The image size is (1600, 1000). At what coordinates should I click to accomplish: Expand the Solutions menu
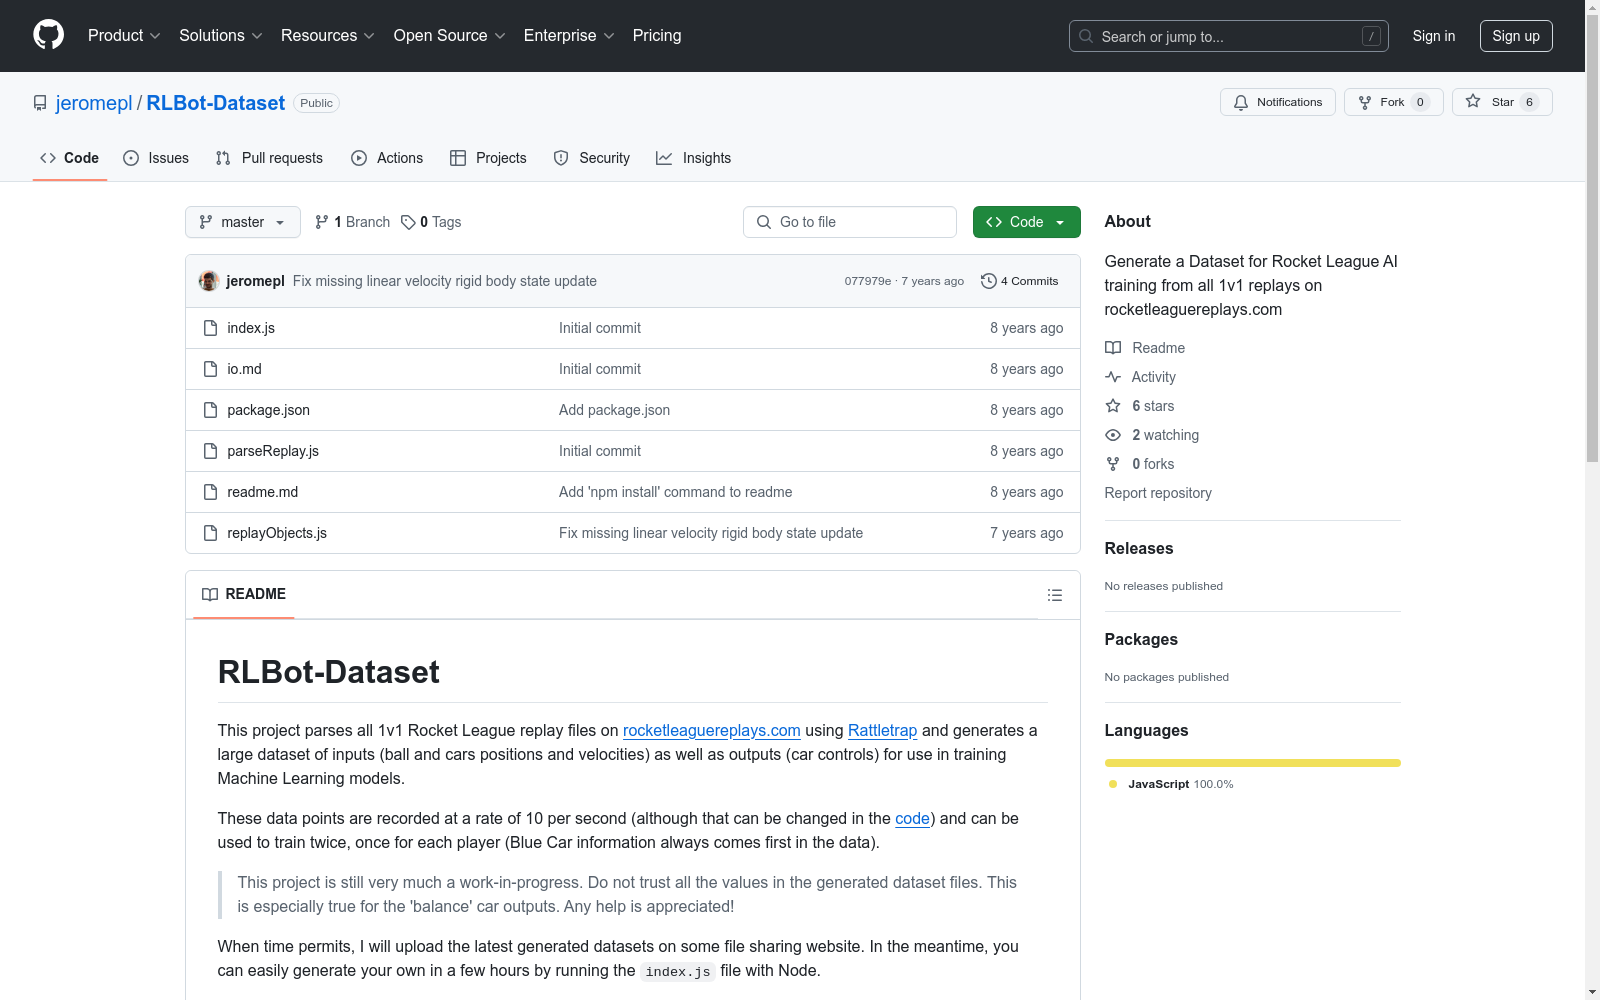coord(221,36)
